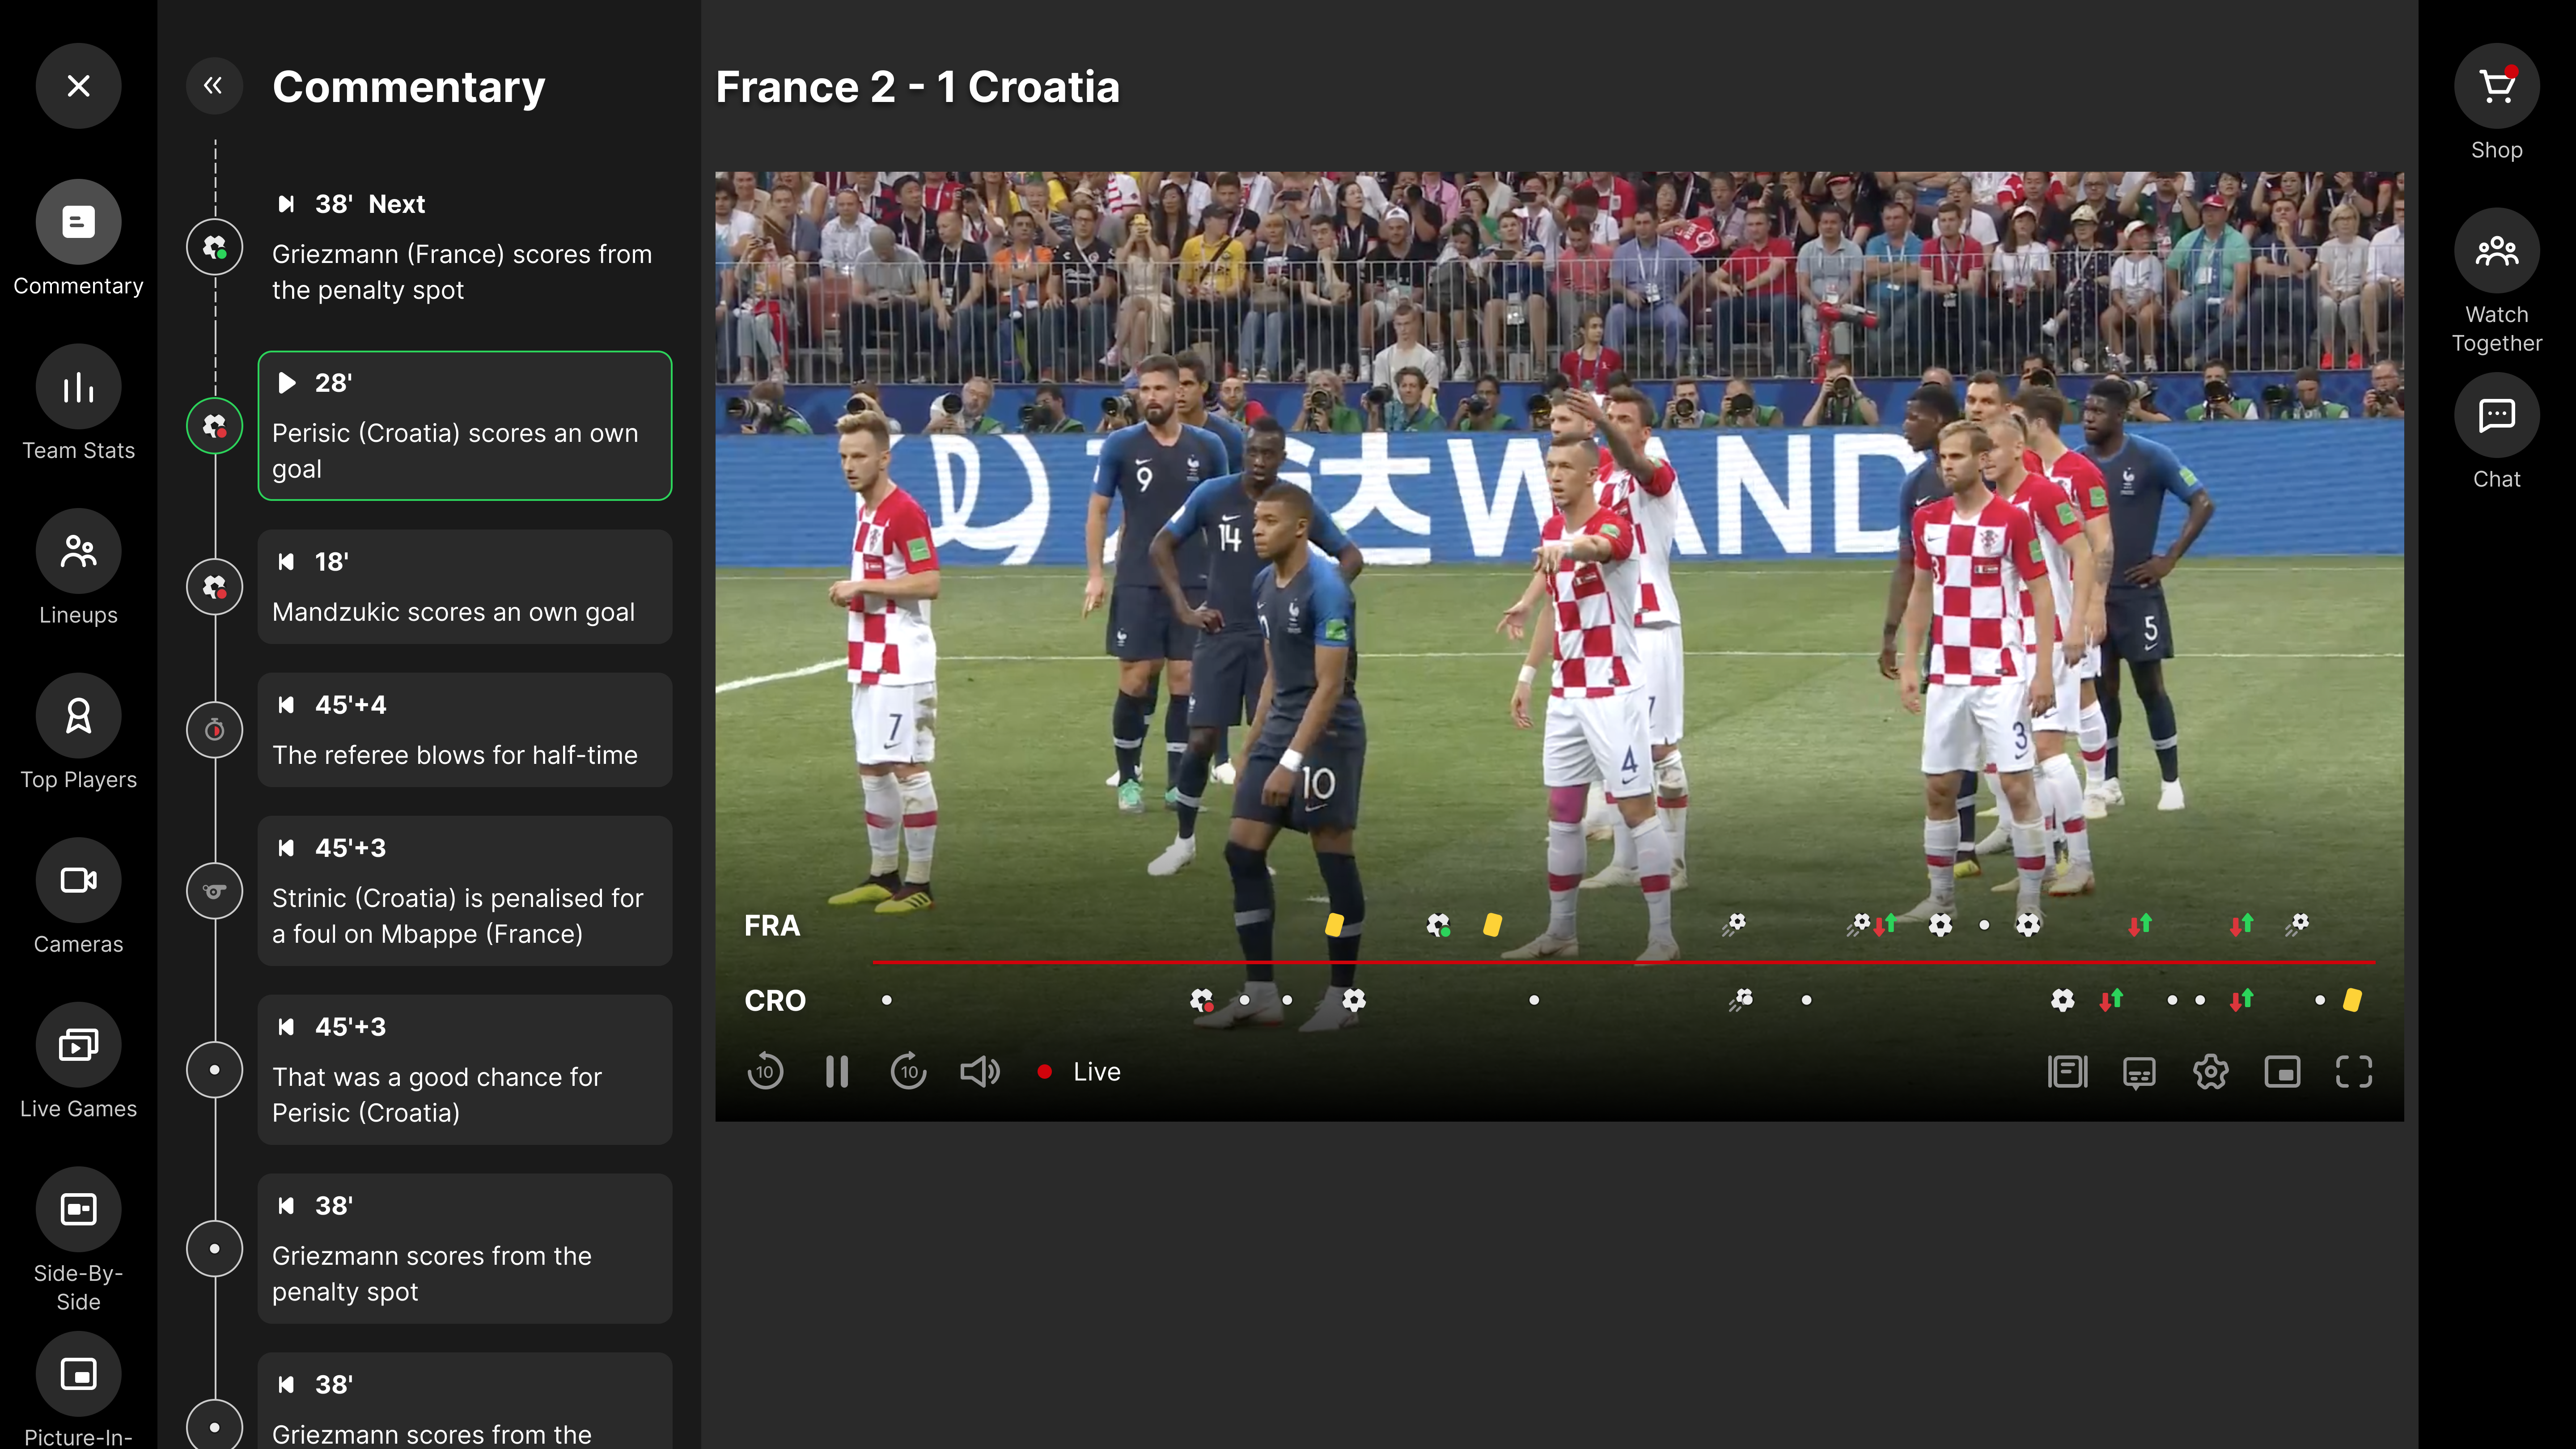2576x1449 pixels.
Task: Rewind to 18' Mandzukic own goal entry
Action: (x=464, y=587)
